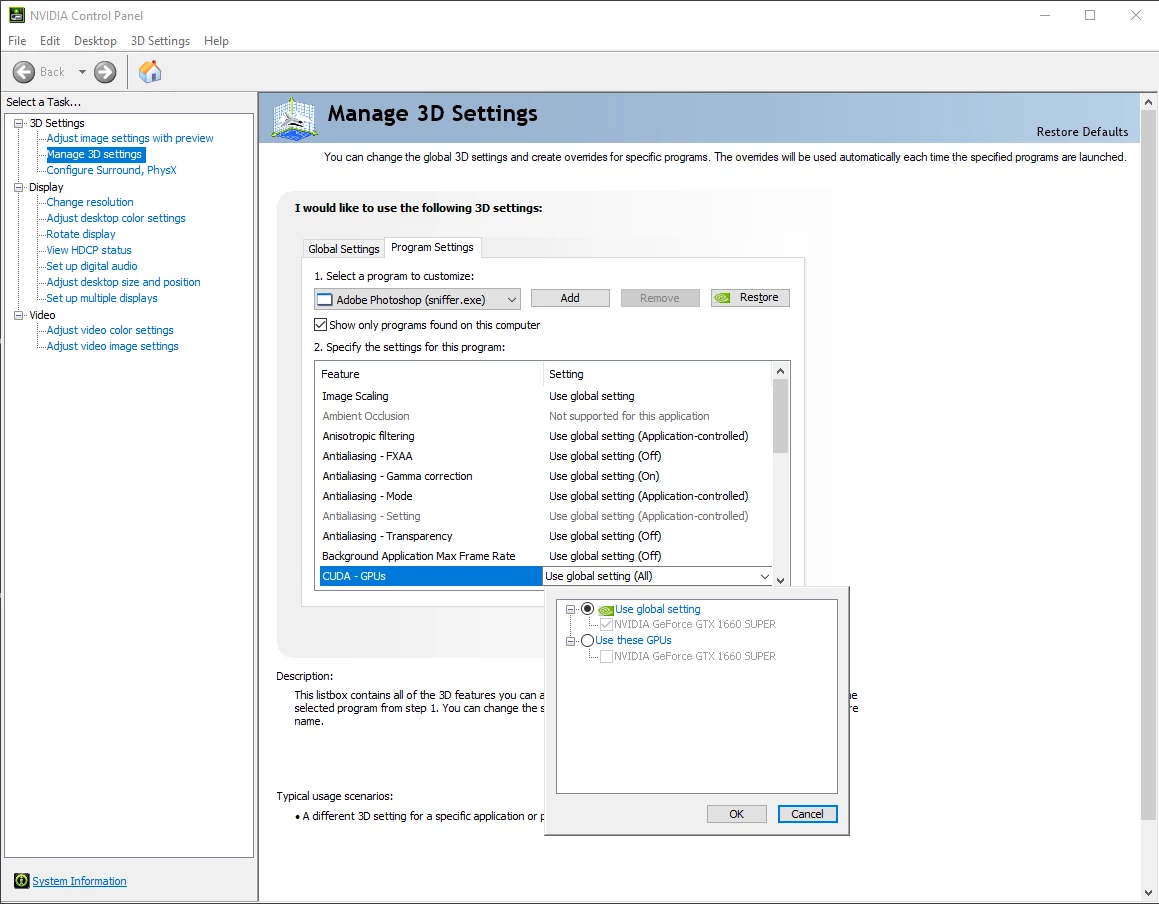
Task: Collapse the Display tree node
Action: 18,187
